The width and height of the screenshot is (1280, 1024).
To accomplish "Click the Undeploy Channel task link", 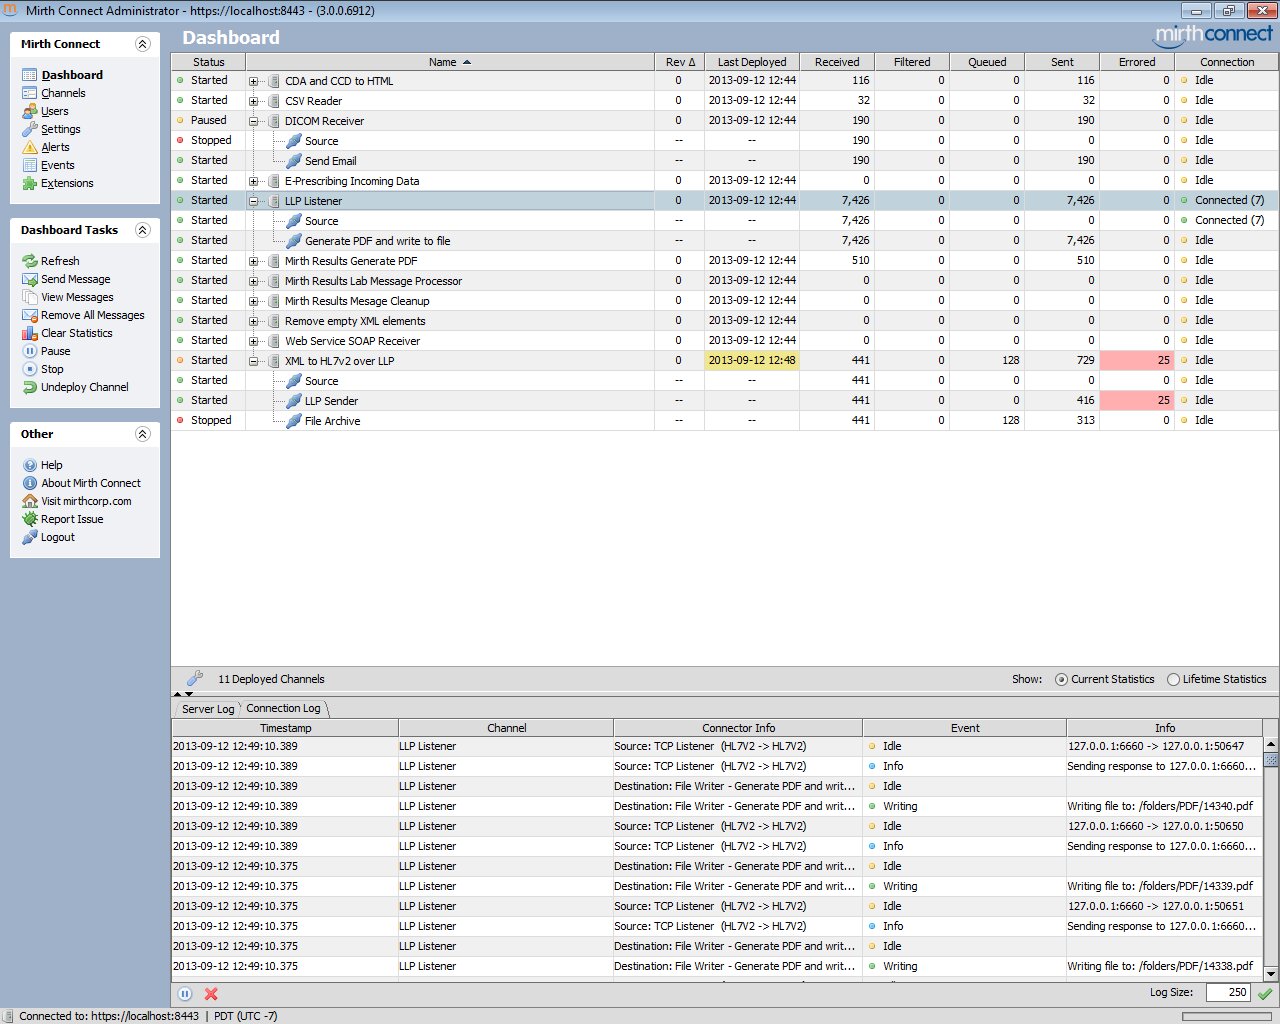I will click(x=84, y=387).
